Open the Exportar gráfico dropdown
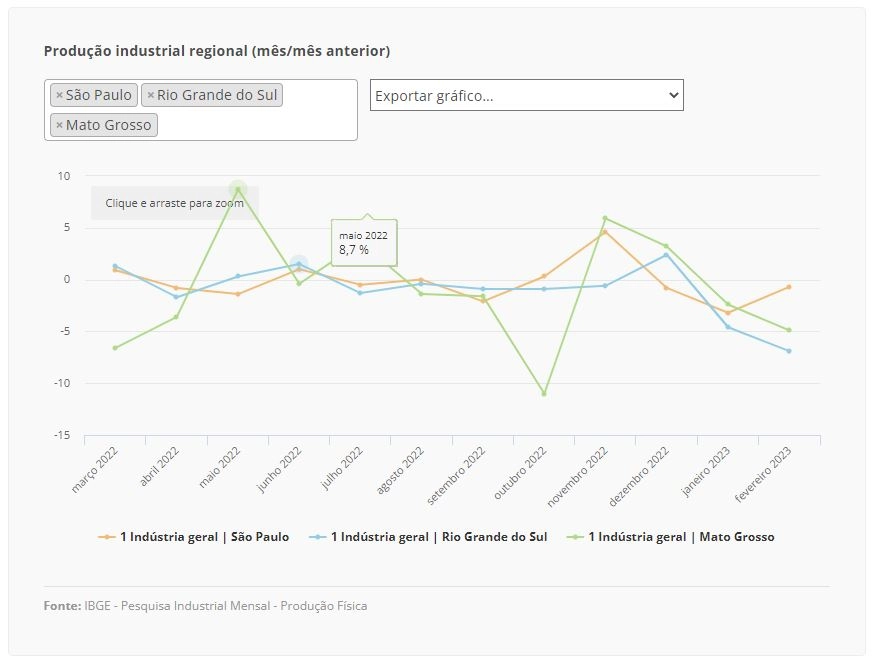The image size is (876, 663). click(x=526, y=95)
